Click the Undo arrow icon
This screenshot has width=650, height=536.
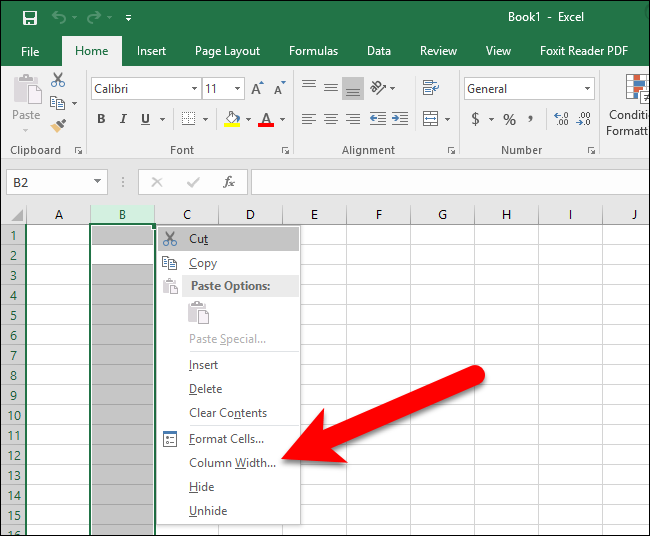[x=59, y=17]
